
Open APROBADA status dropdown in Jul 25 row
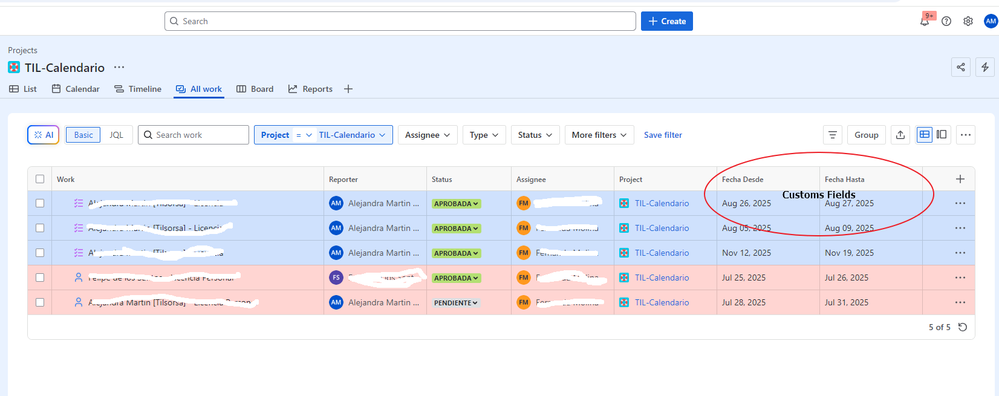[x=456, y=278]
